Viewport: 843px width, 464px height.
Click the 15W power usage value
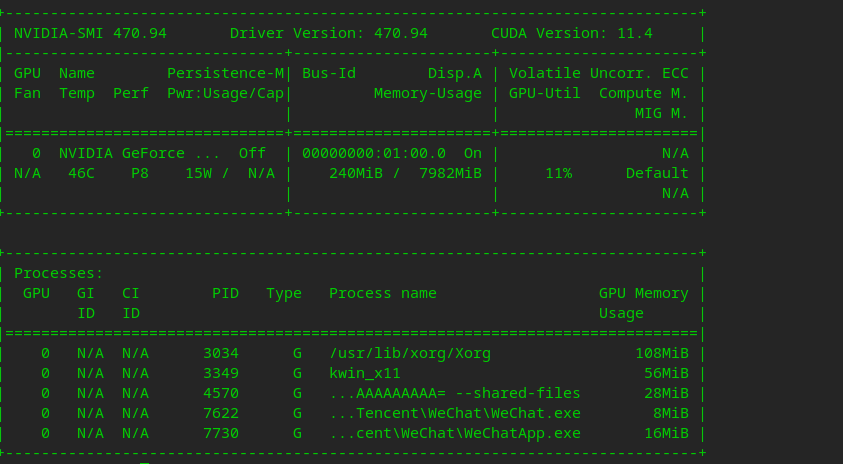point(198,174)
